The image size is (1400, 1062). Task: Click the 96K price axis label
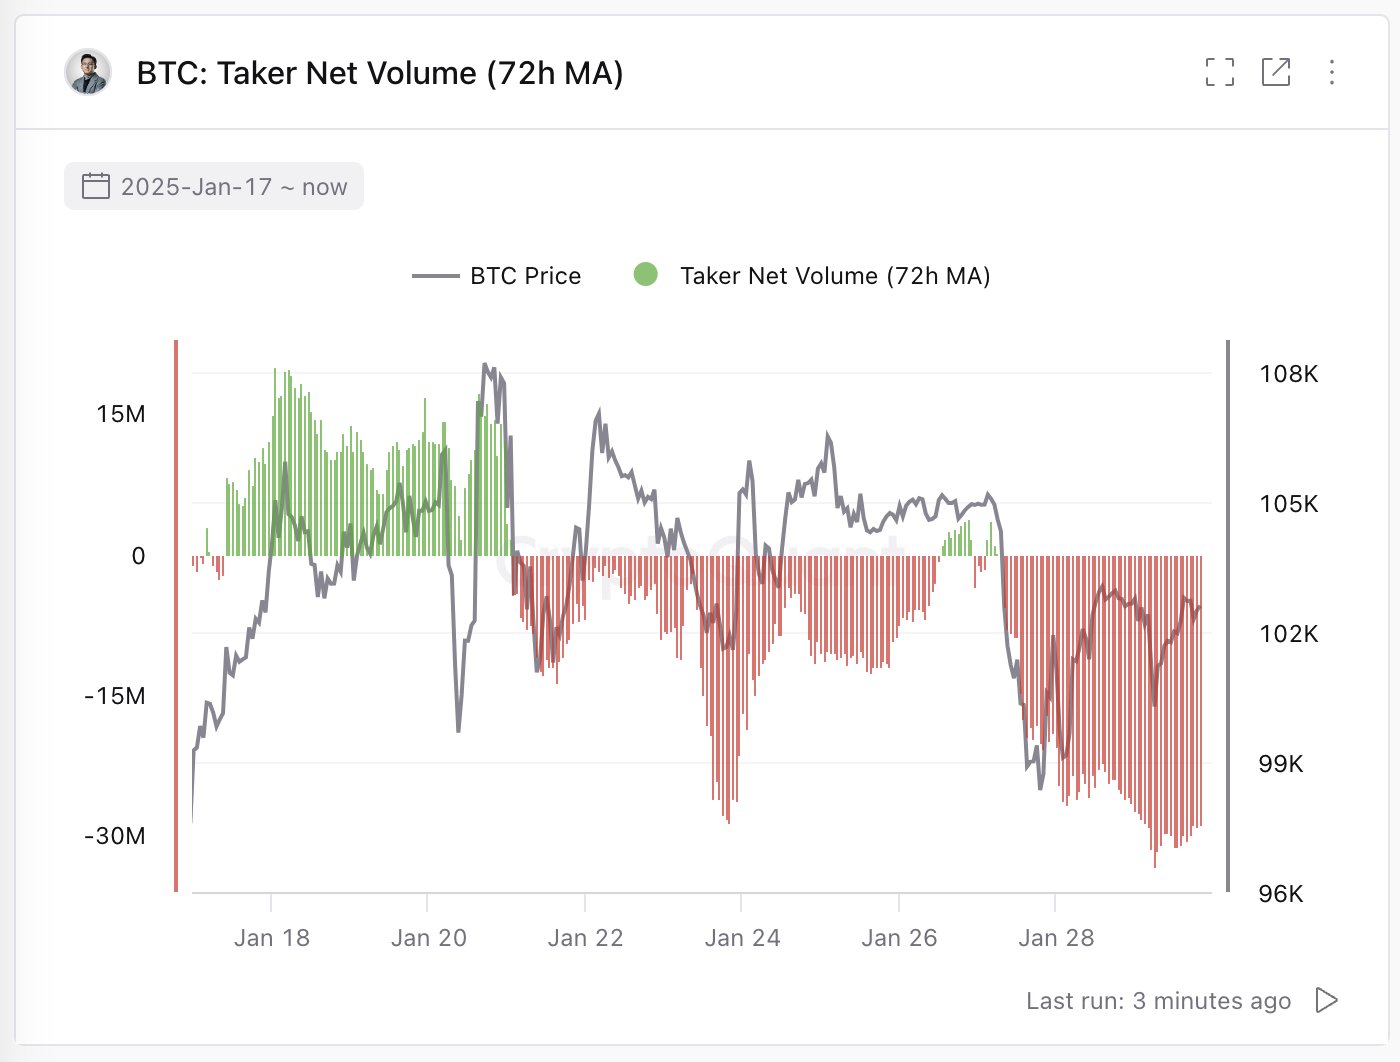[x=1282, y=894]
